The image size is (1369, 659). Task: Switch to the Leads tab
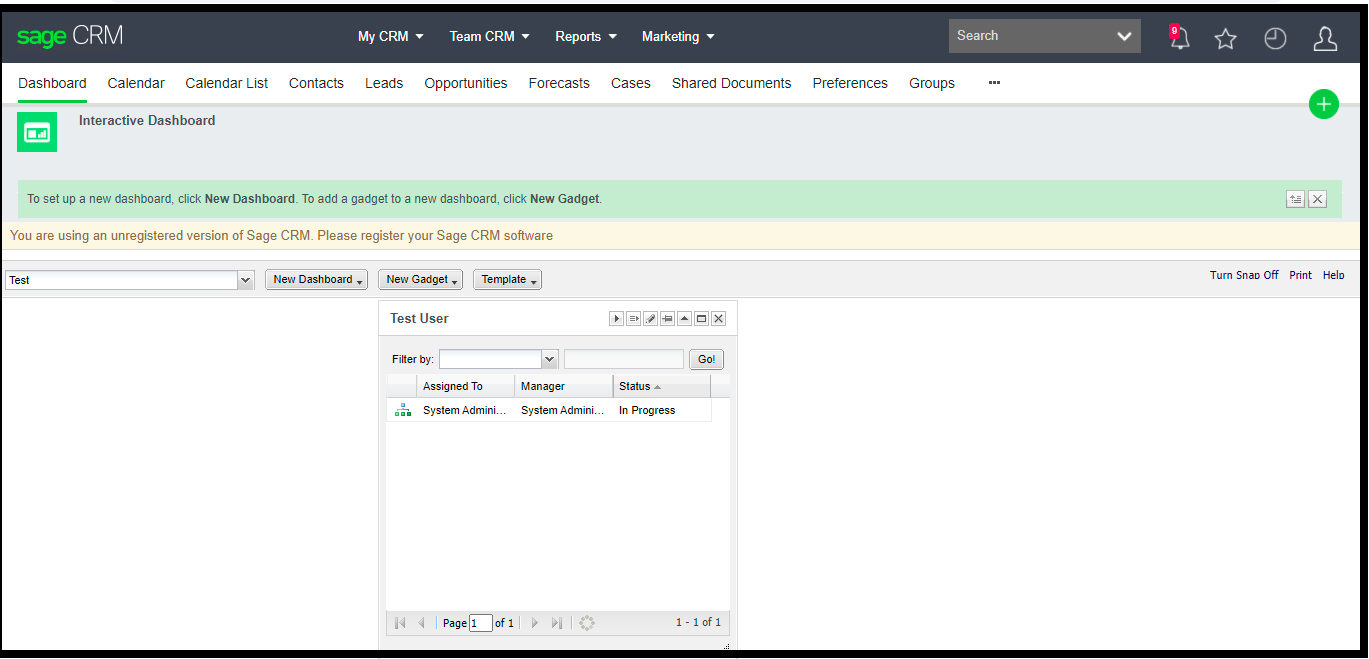(x=384, y=83)
